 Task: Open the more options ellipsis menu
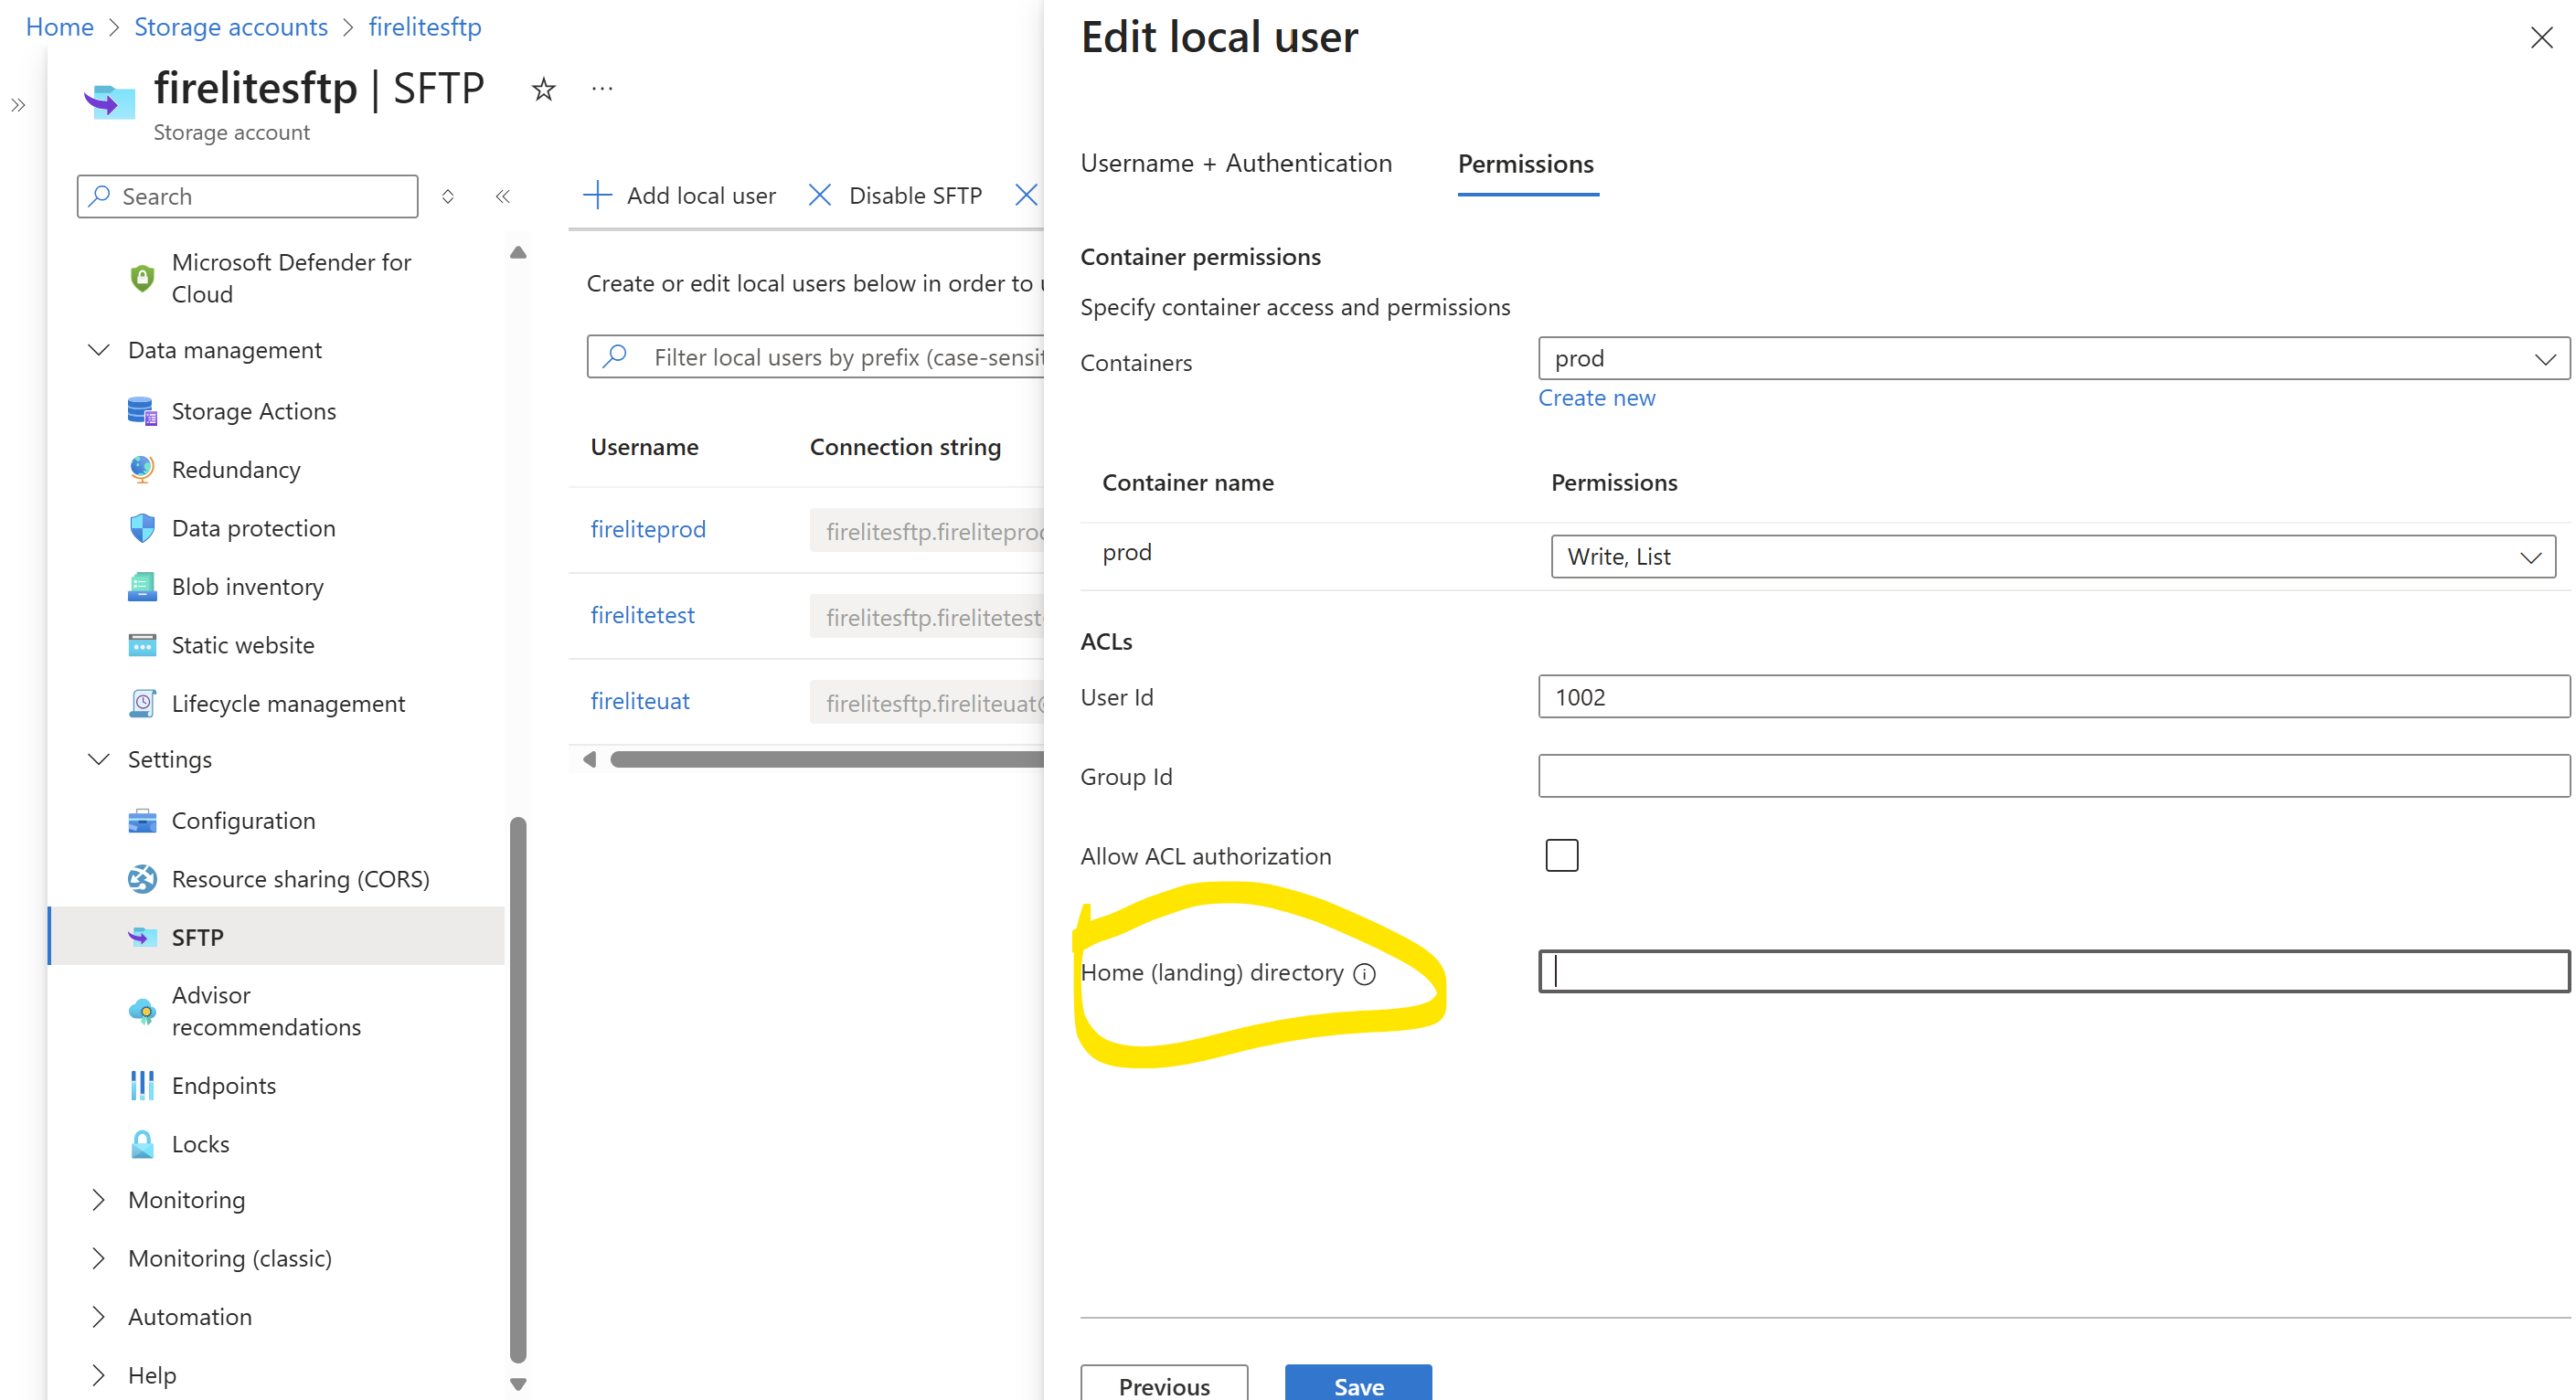602,89
